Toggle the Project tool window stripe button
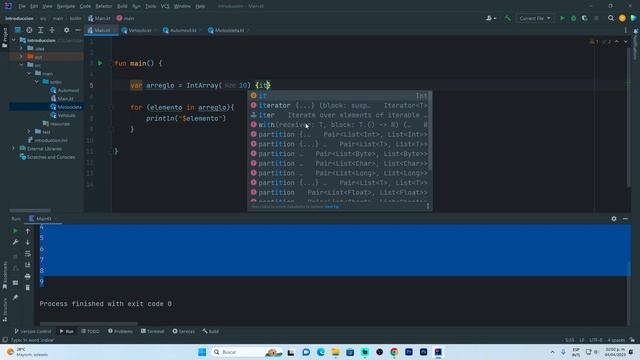The image size is (640, 360). pos(4,38)
